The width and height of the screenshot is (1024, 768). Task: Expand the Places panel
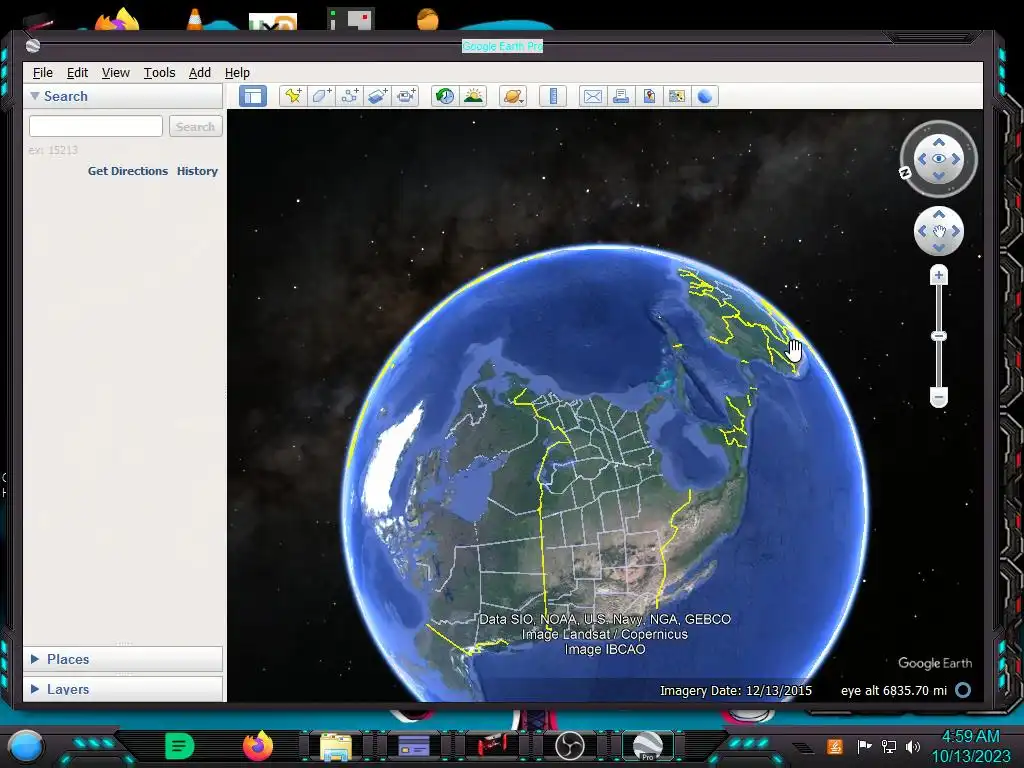click(x=35, y=659)
